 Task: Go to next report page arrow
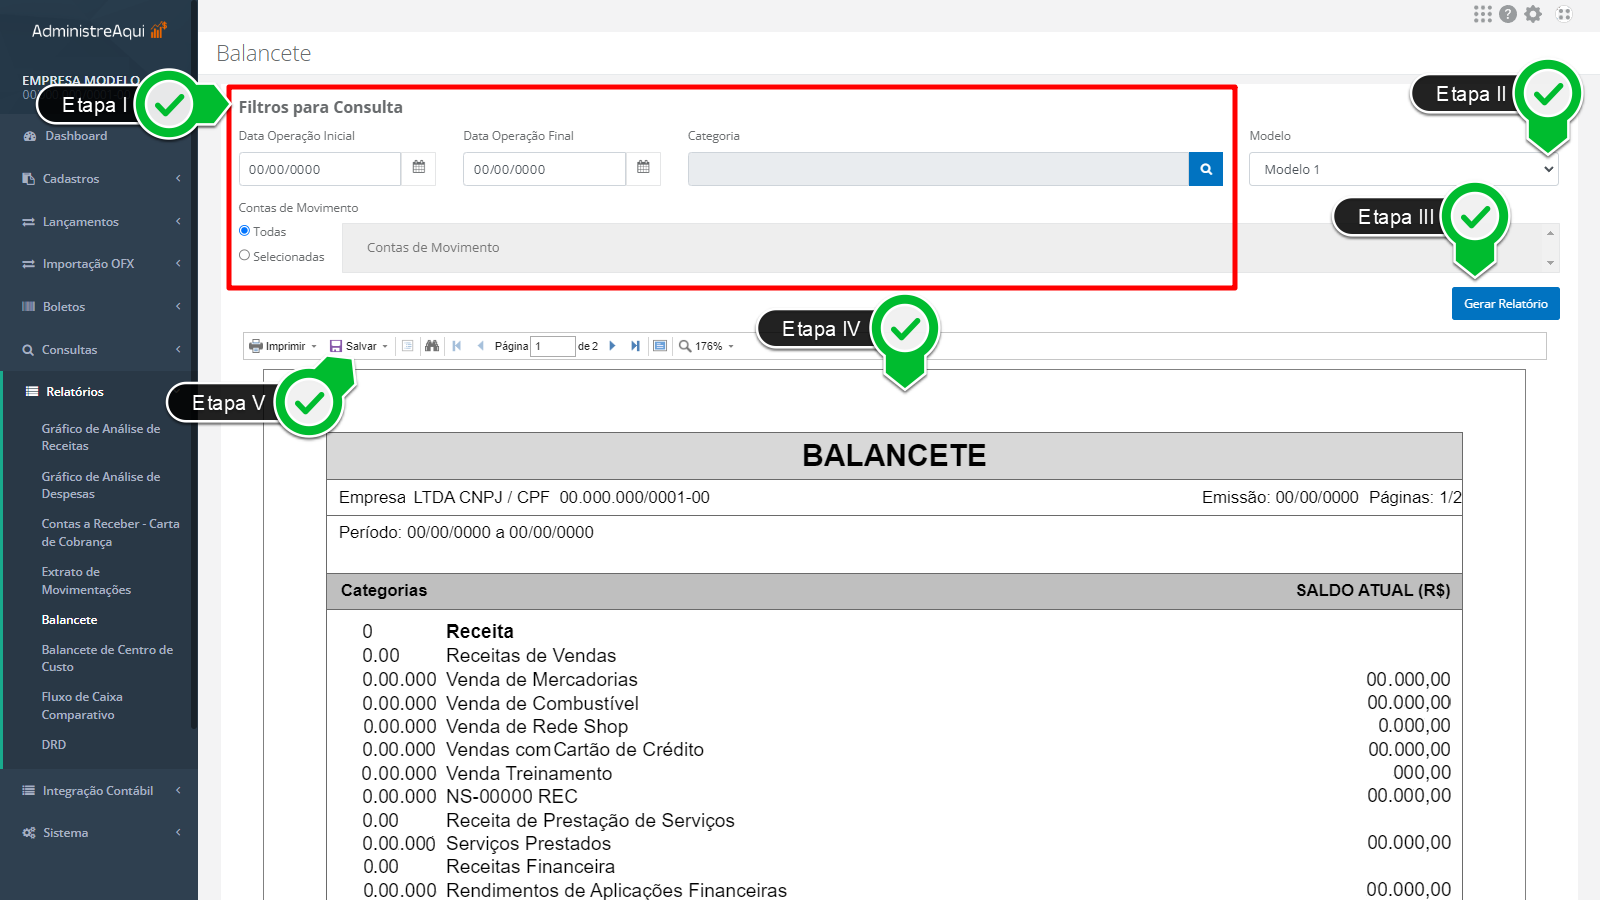pos(612,346)
